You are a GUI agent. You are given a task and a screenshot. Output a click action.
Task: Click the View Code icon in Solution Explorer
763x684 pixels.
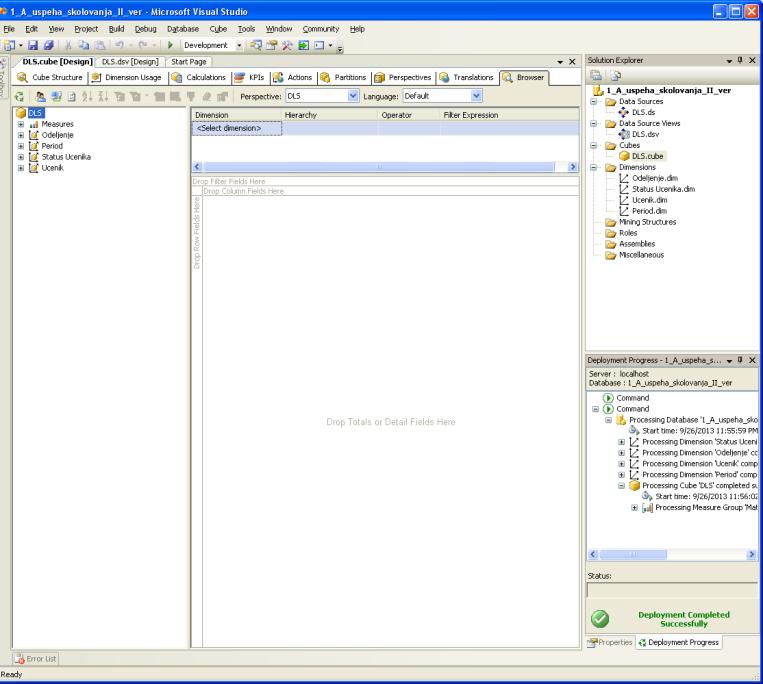[616, 75]
